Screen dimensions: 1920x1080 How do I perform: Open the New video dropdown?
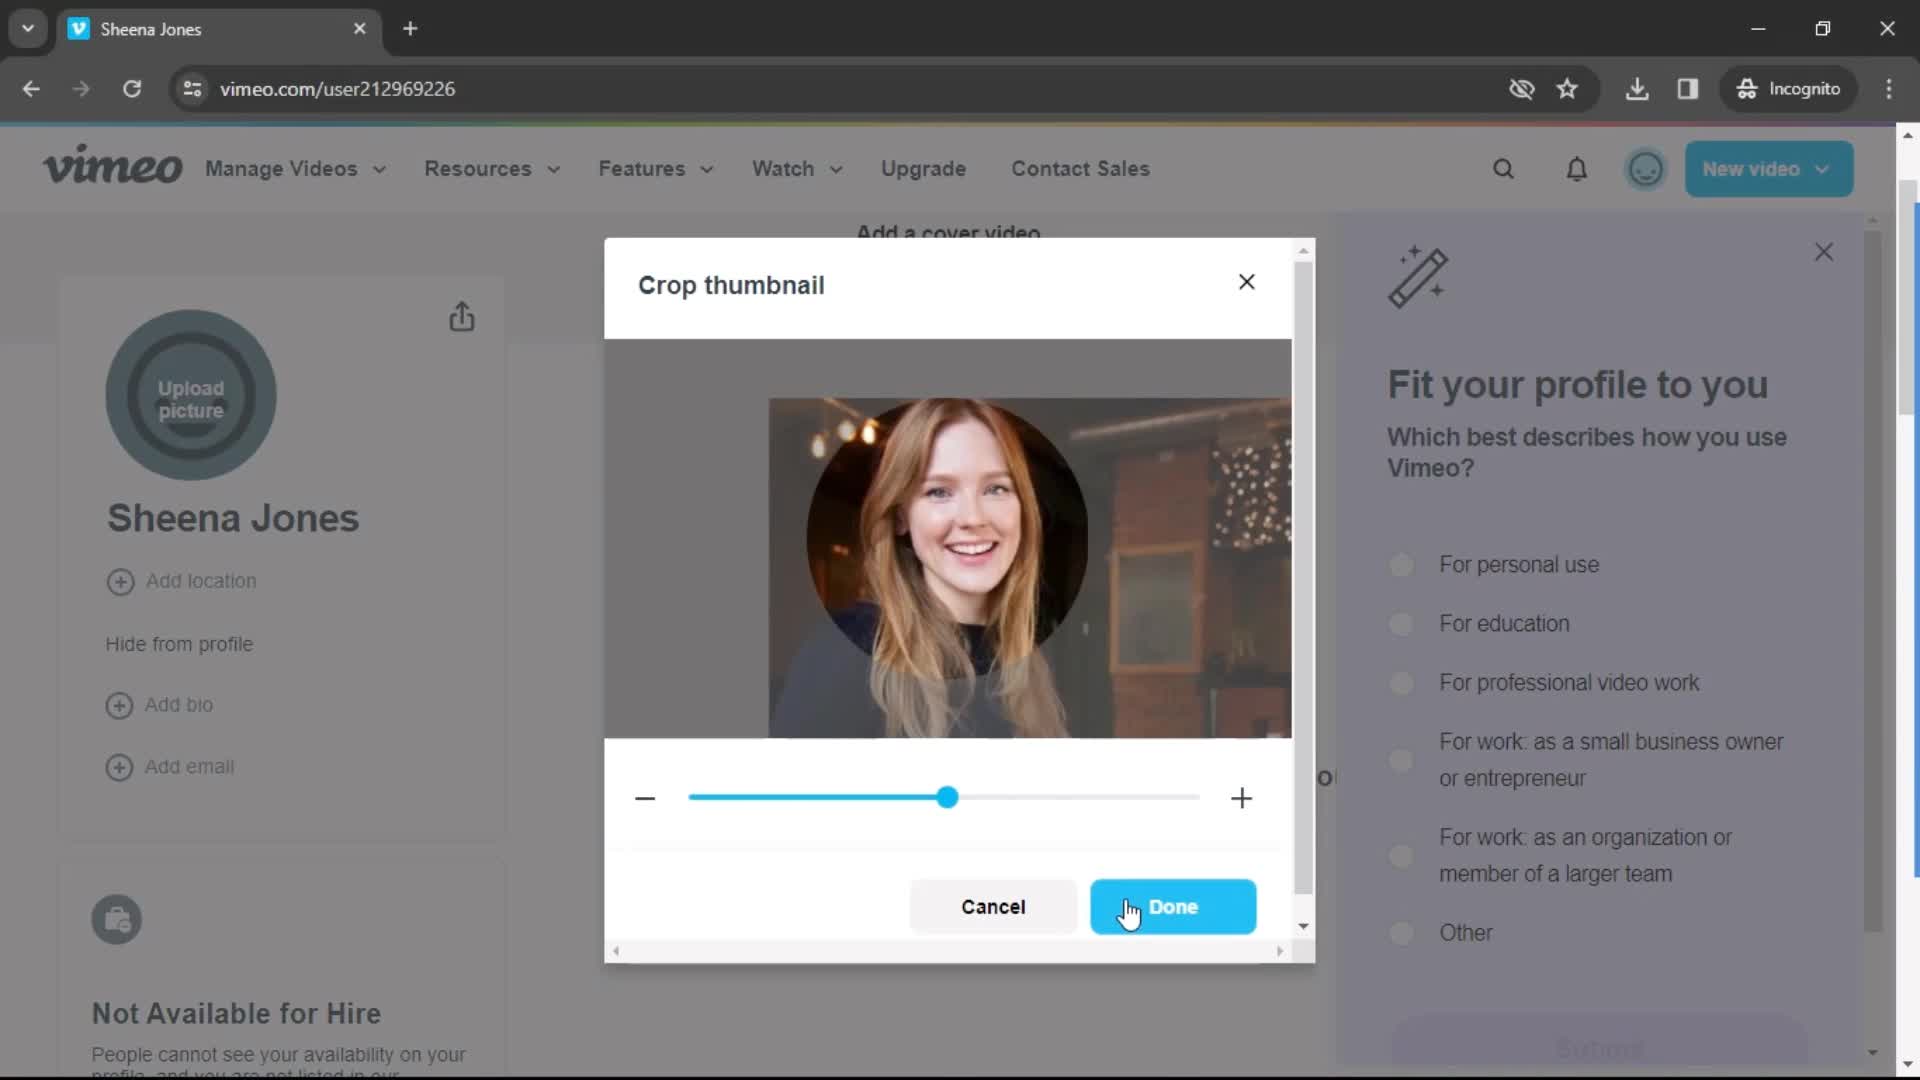(1768, 169)
